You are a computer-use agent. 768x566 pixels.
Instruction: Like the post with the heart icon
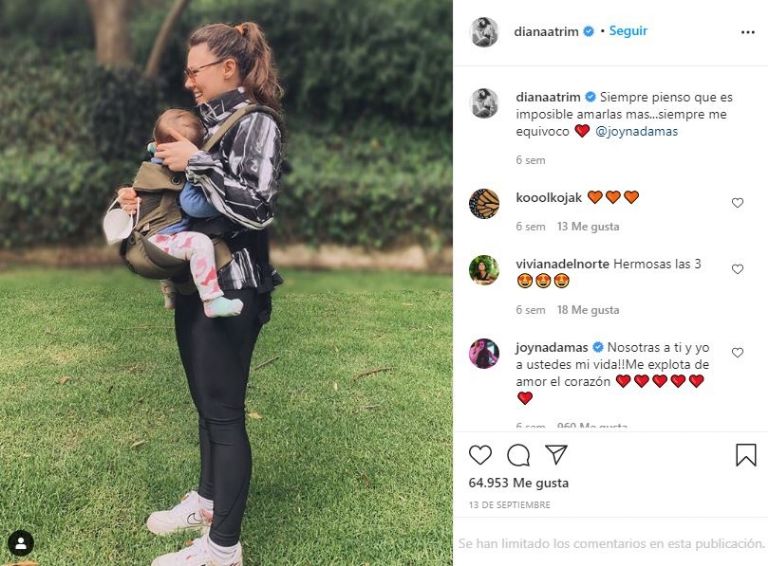coord(480,455)
